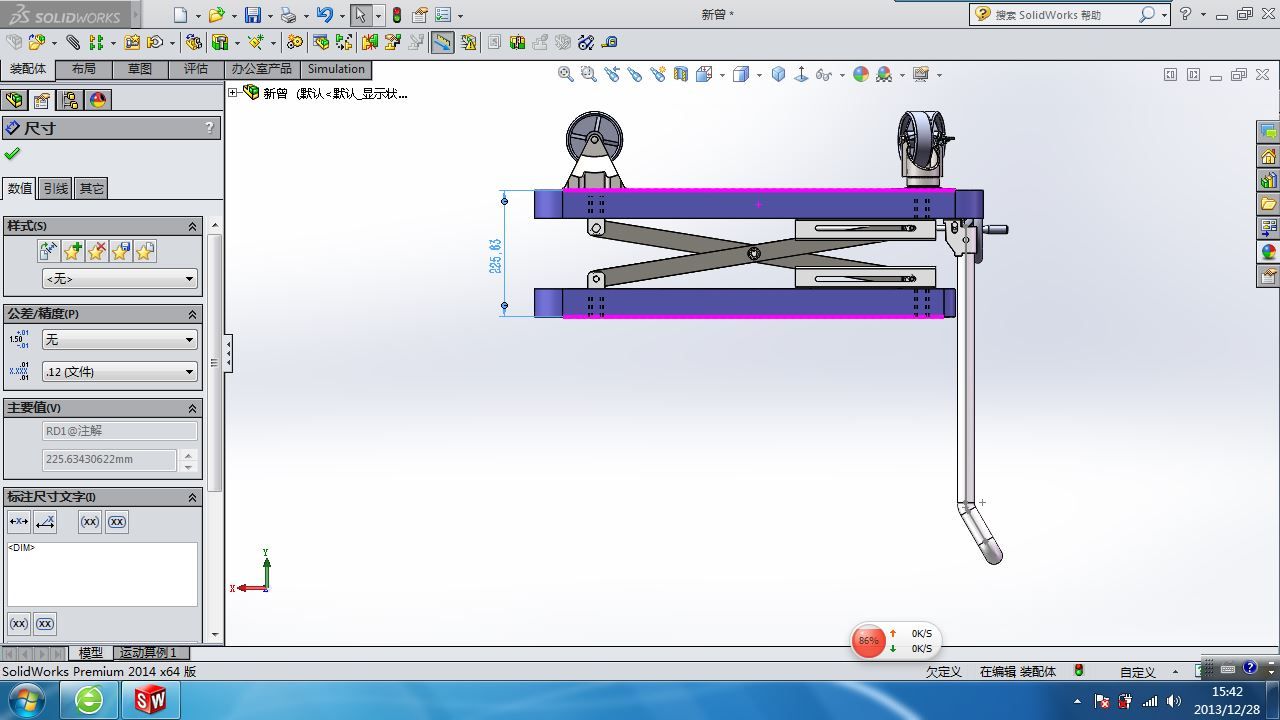The width and height of the screenshot is (1280, 720).
Task: Click the Delete style star-x icon
Action: coord(96,251)
